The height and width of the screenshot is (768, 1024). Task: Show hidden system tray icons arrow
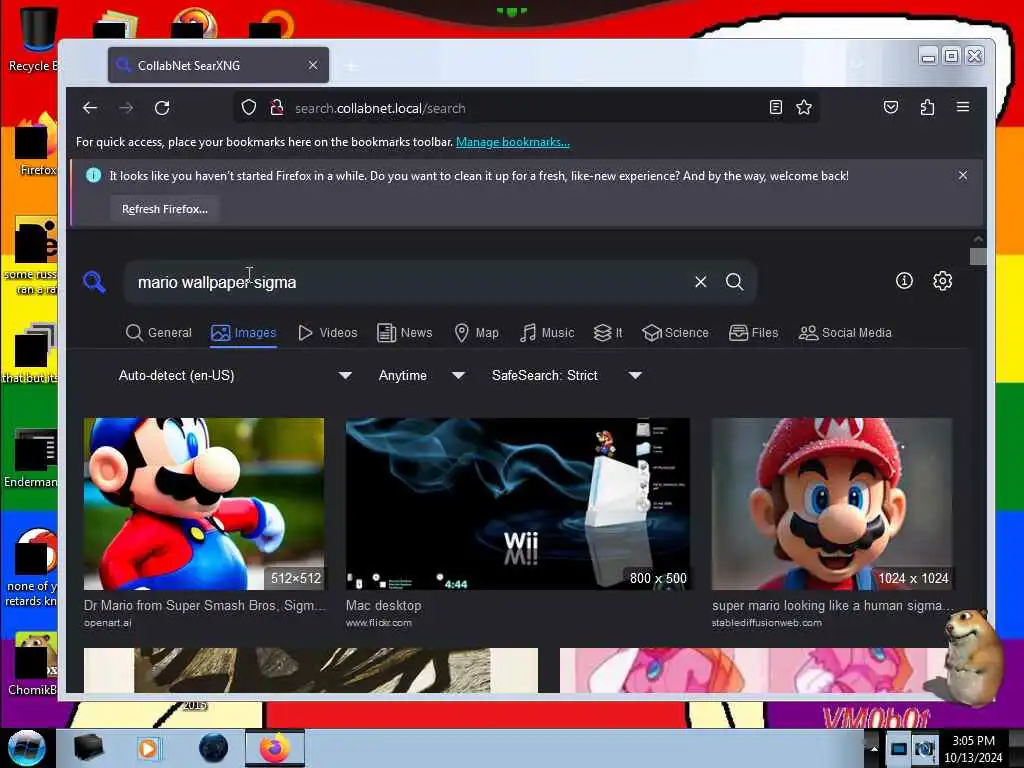click(x=874, y=748)
